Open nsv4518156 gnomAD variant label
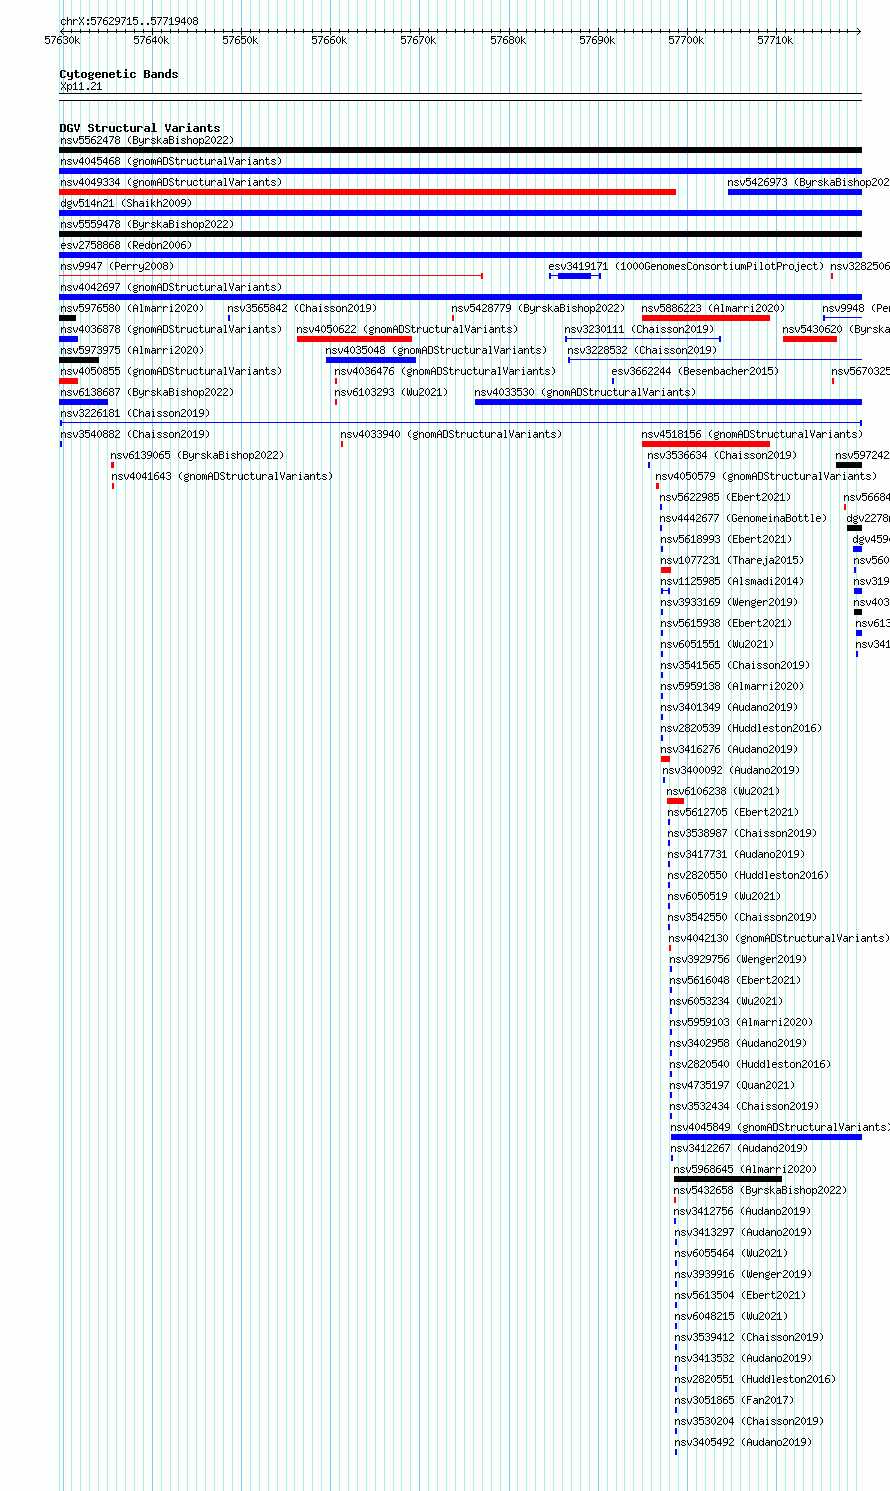This screenshot has height=1491, width=890. click(752, 435)
